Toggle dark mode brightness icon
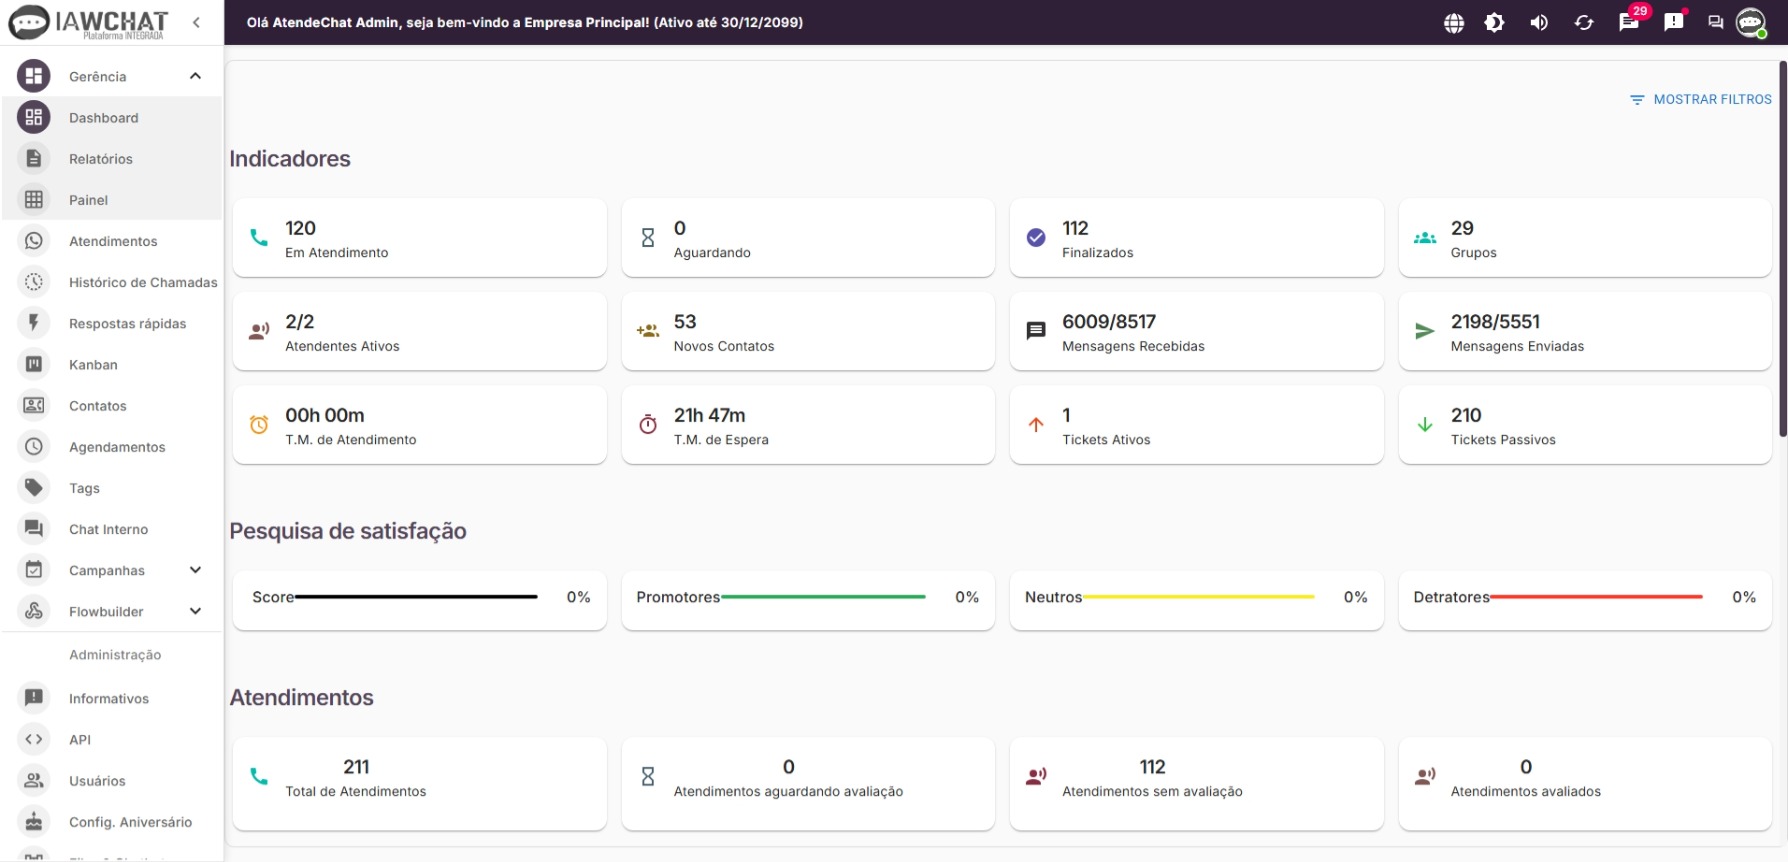This screenshot has height=862, width=1788. click(1494, 23)
